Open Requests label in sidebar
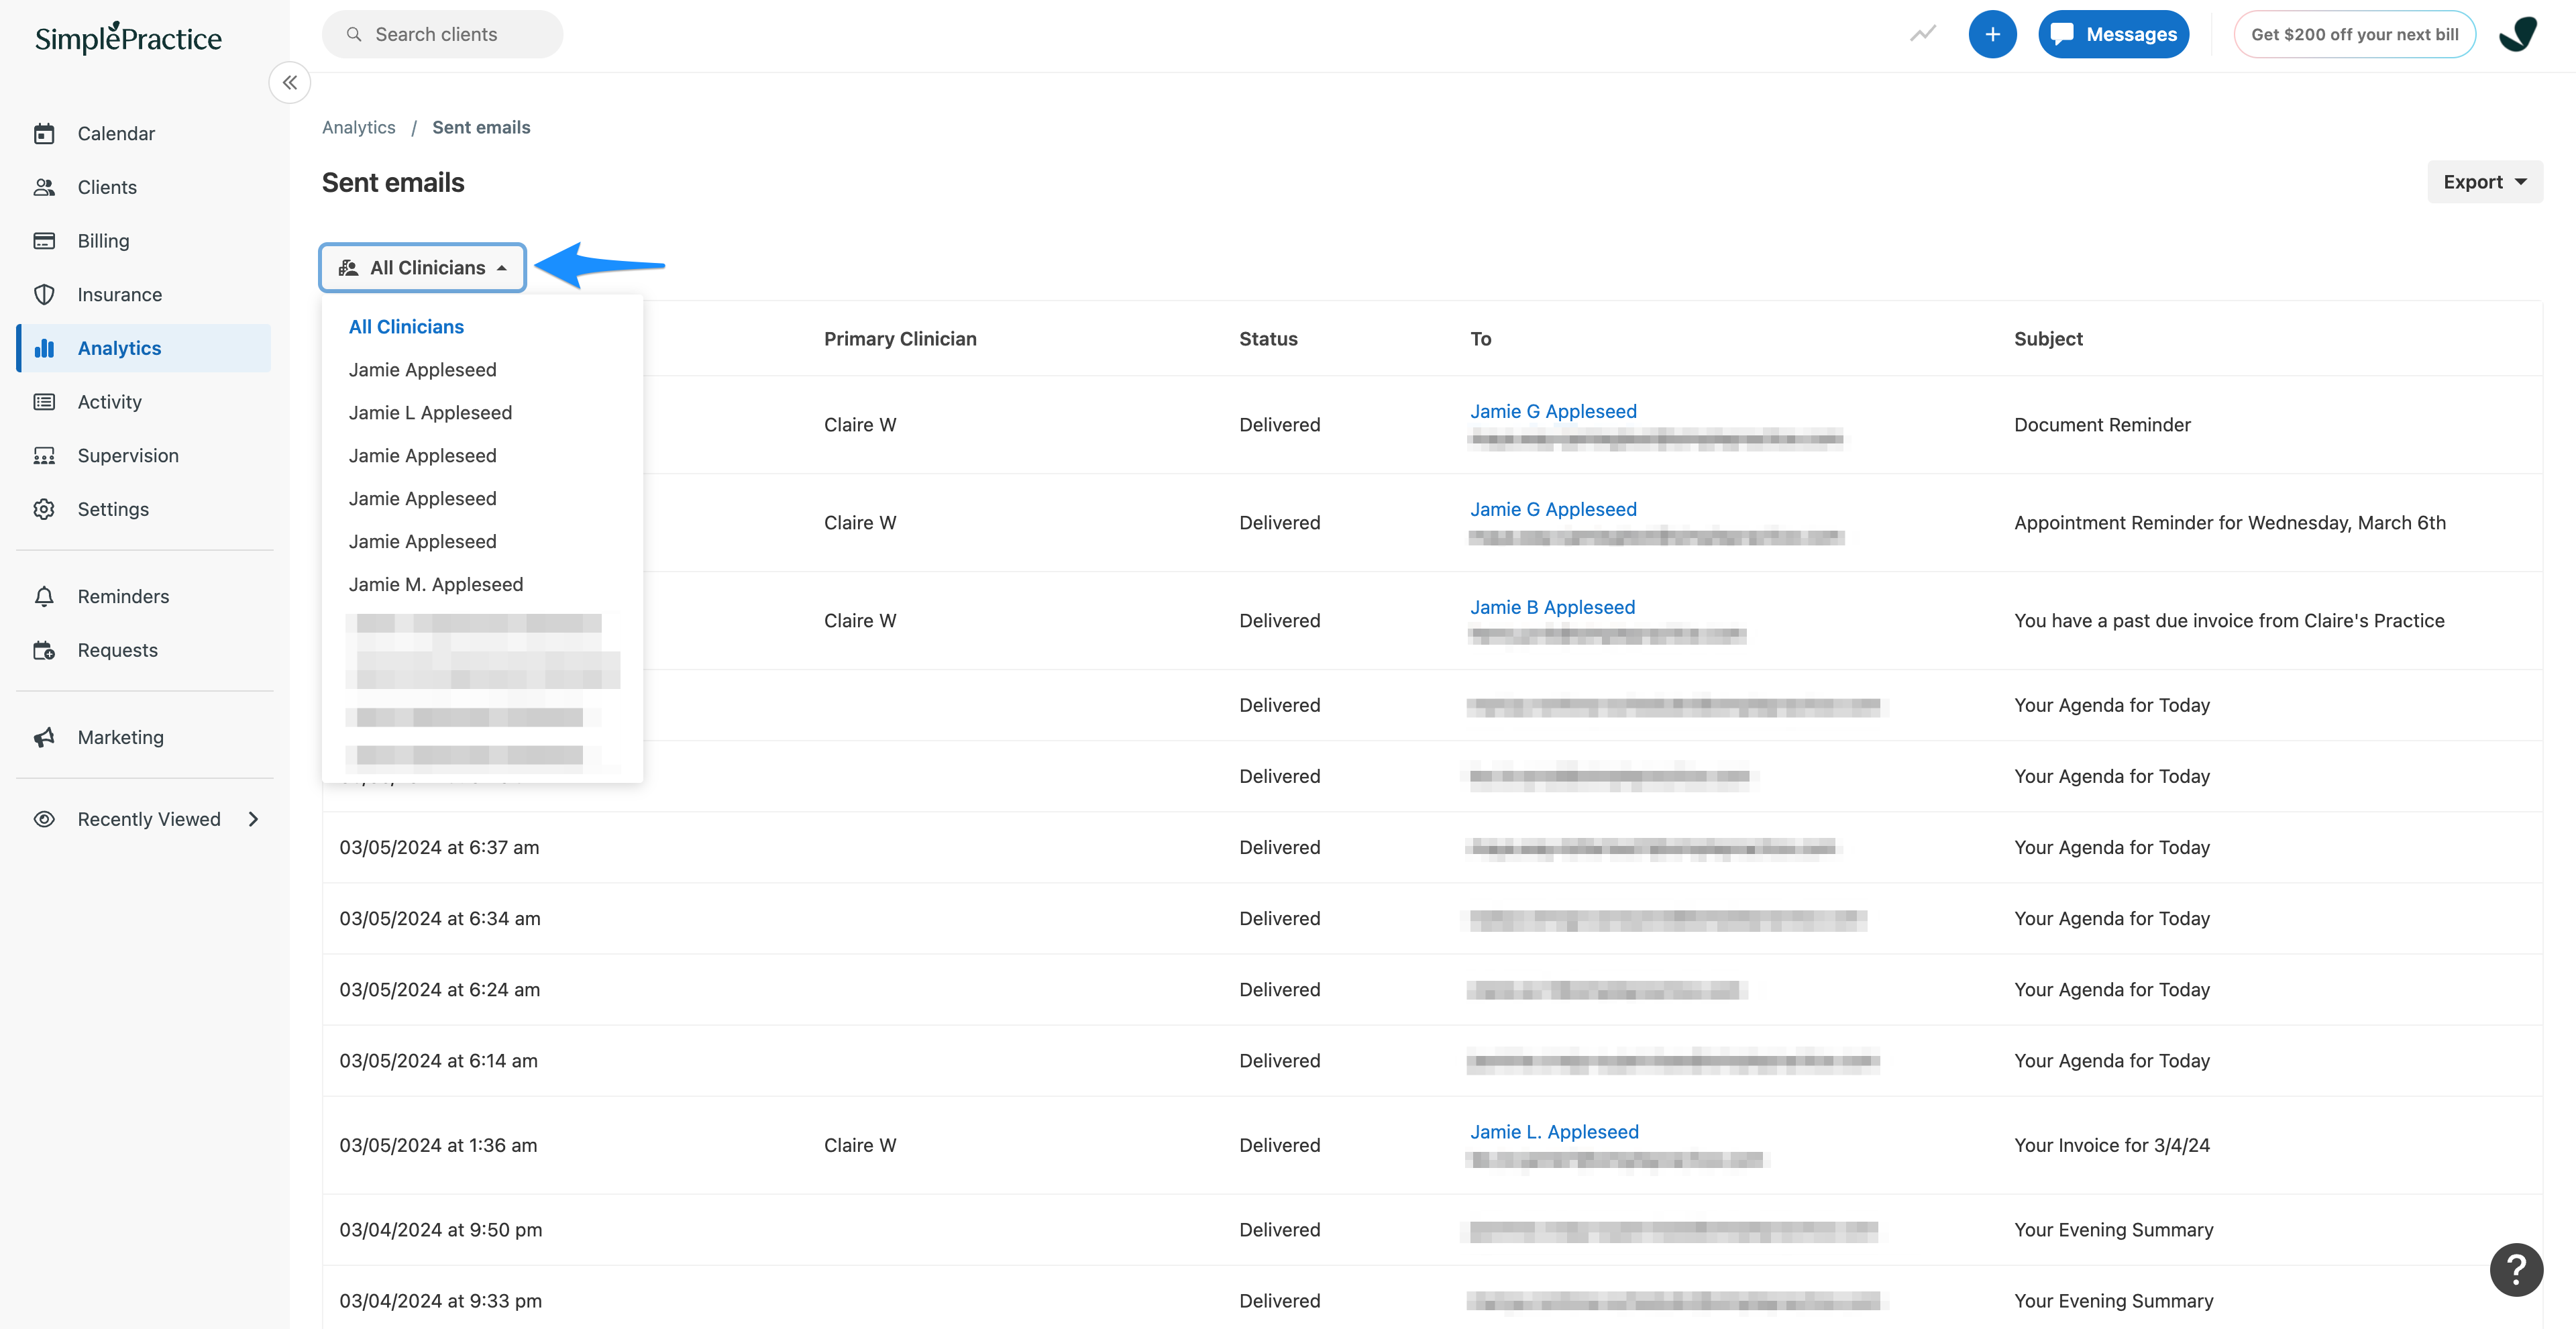 (x=117, y=650)
